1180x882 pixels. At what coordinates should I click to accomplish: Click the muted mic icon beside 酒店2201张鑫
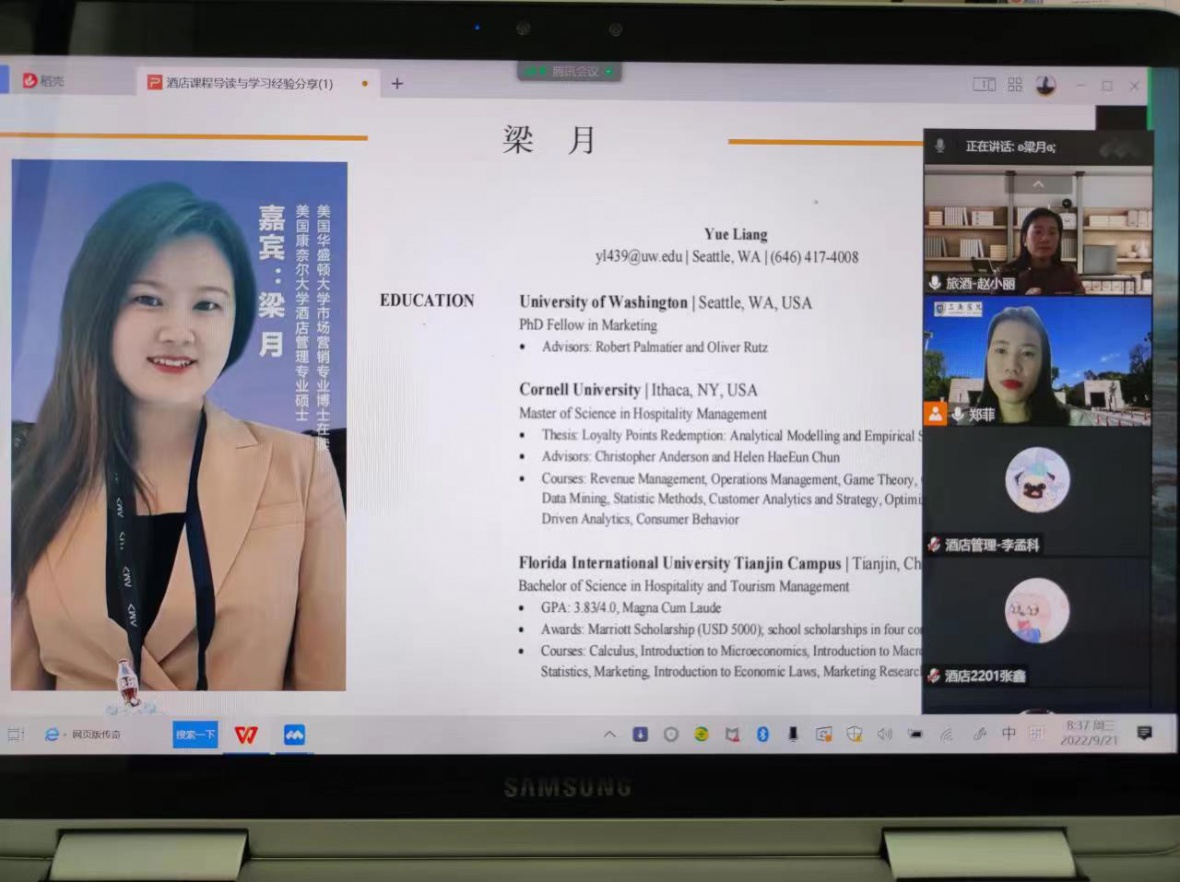pyautogui.click(x=934, y=676)
